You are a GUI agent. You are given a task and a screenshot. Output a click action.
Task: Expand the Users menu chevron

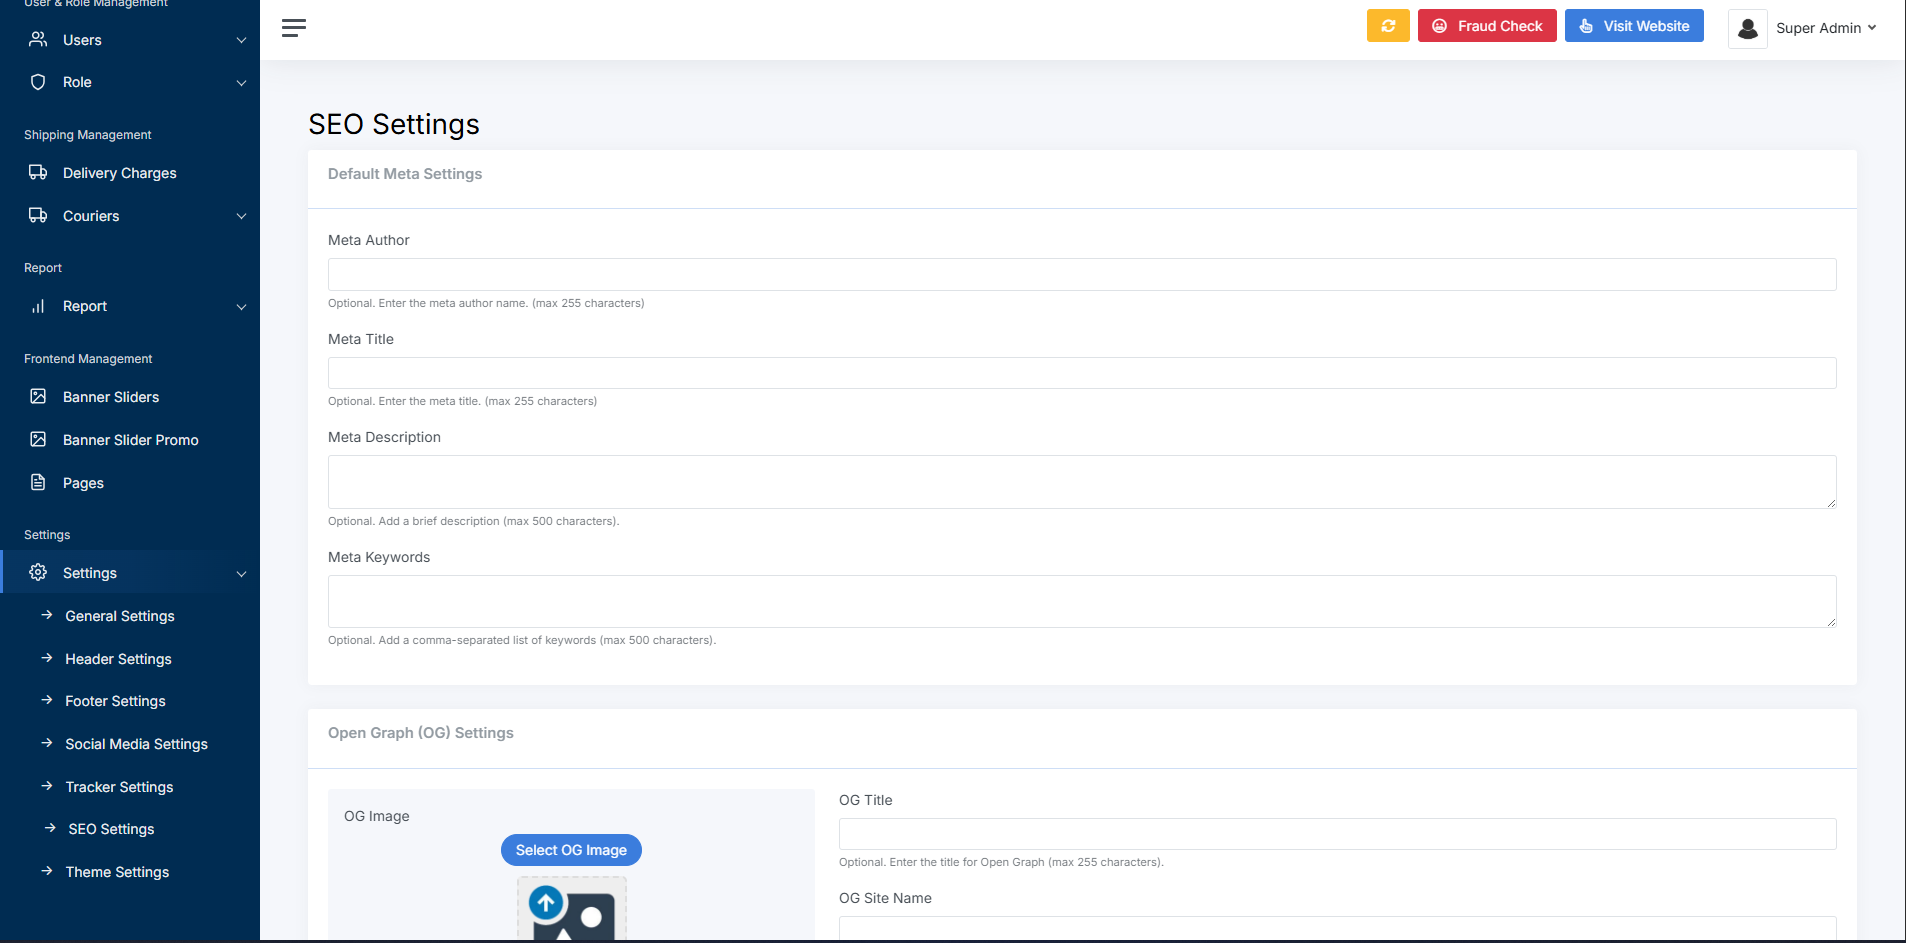pyautogui.click(x=241, y=41)
